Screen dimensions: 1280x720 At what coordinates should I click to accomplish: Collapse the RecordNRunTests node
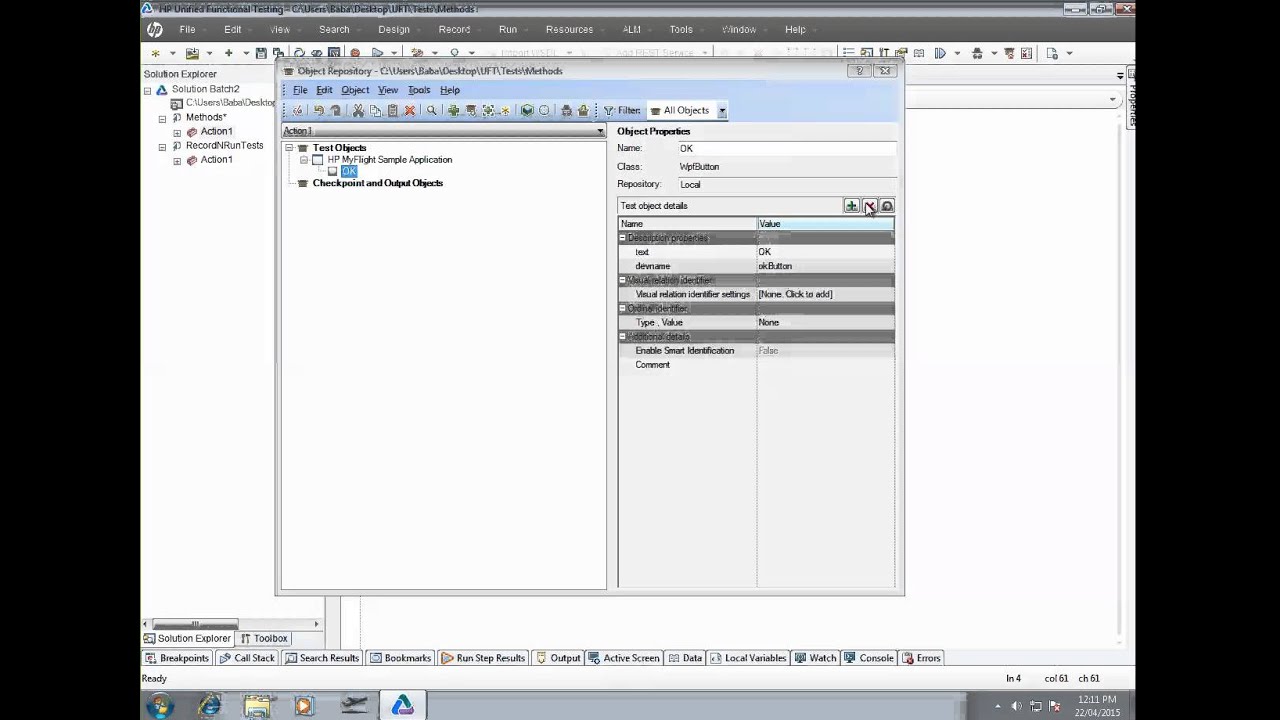(162, 146)
